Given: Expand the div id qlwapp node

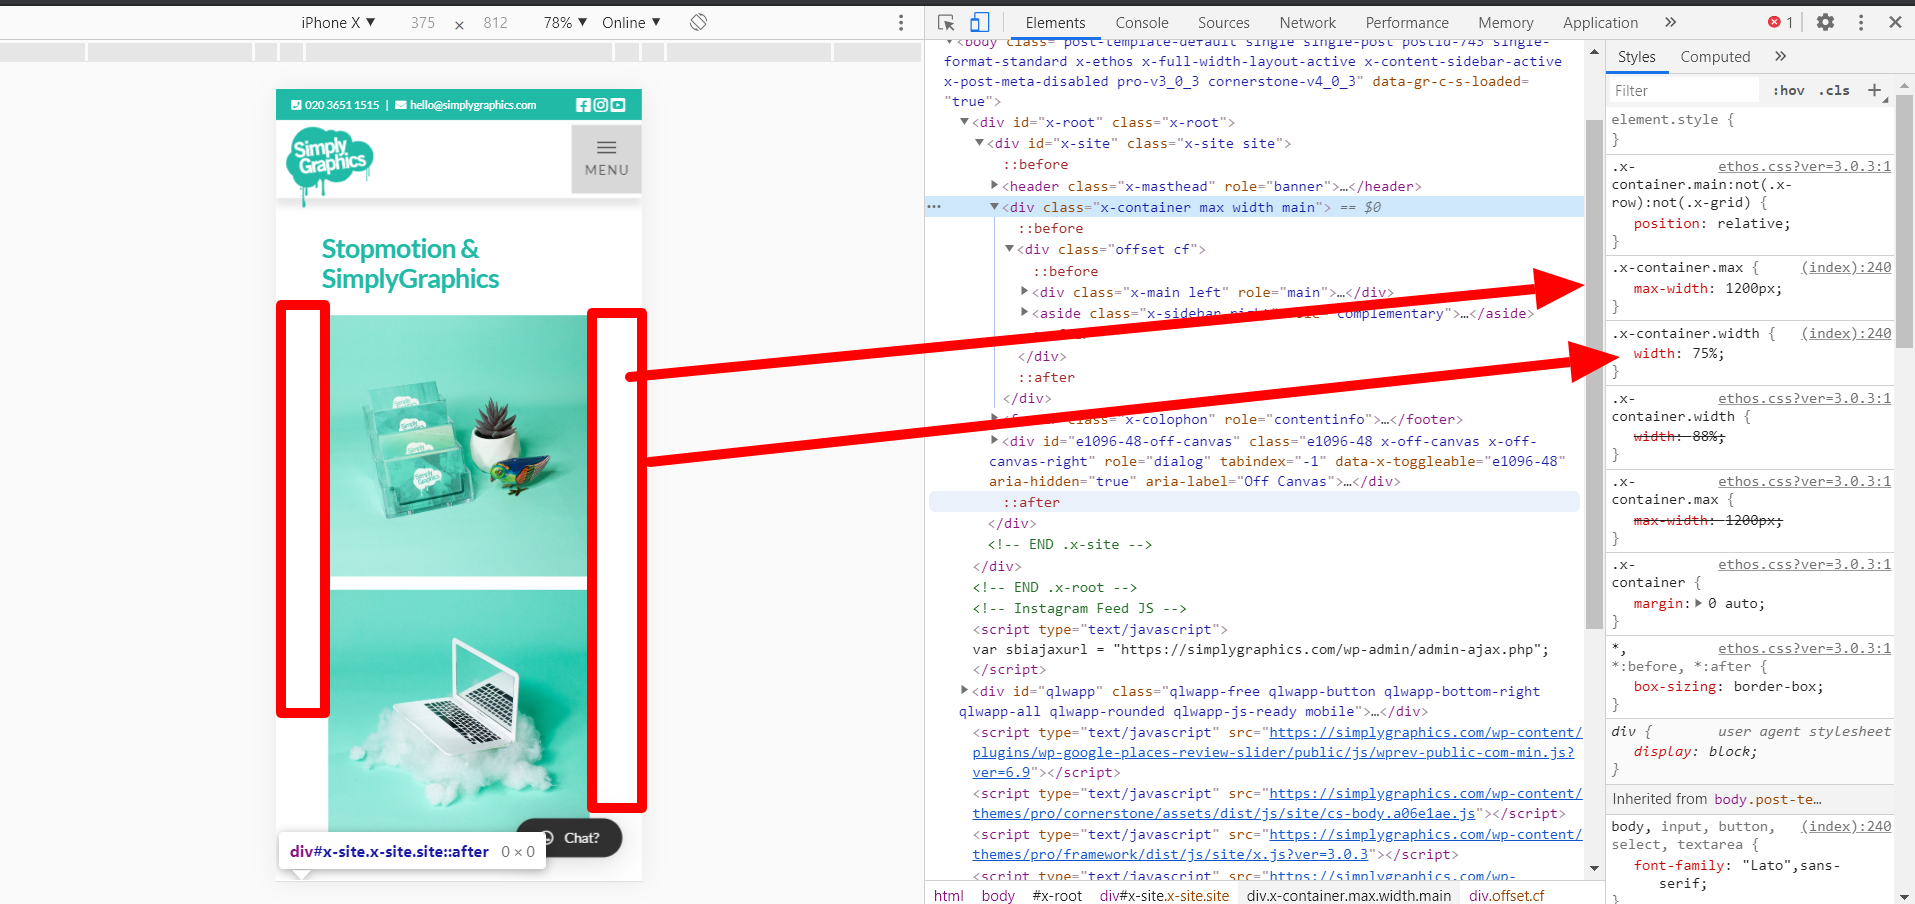Looking at the screenshot, I should [964, 690].
